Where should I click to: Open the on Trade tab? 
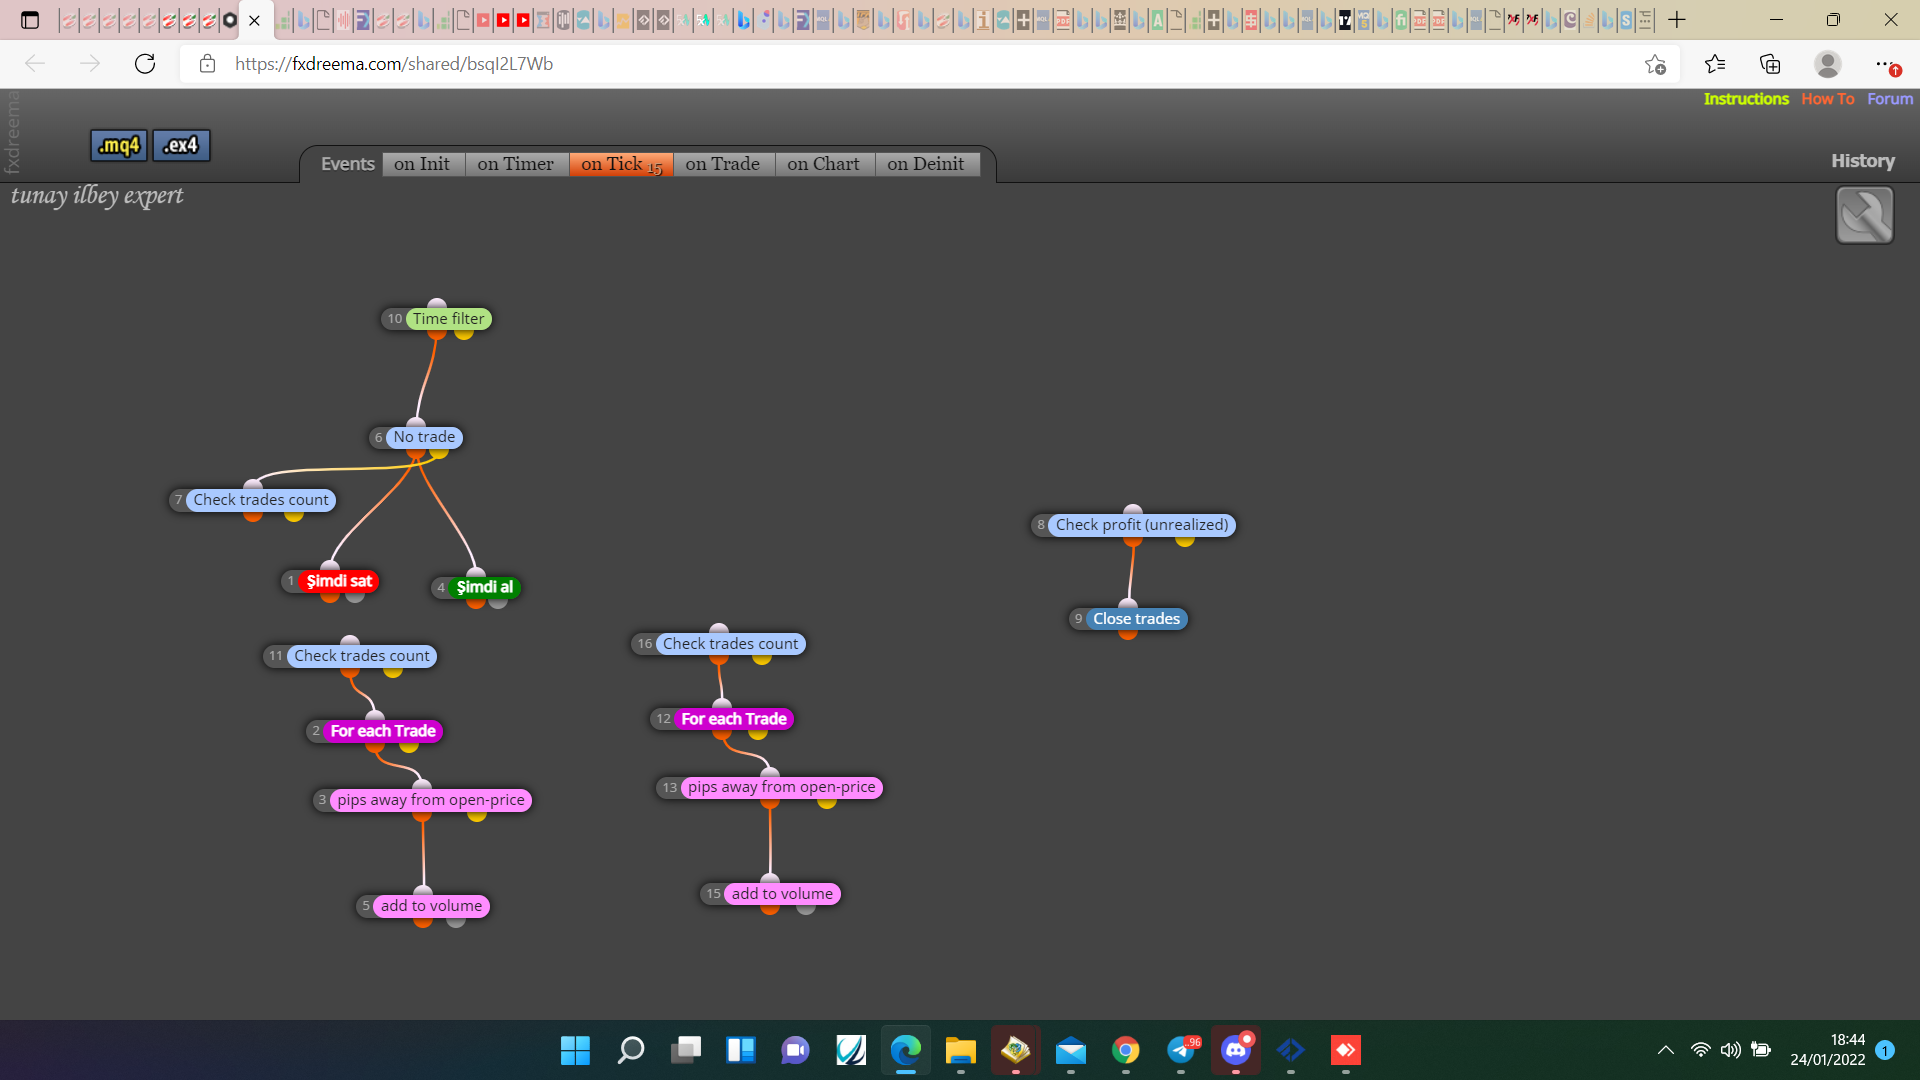point(723,164)
